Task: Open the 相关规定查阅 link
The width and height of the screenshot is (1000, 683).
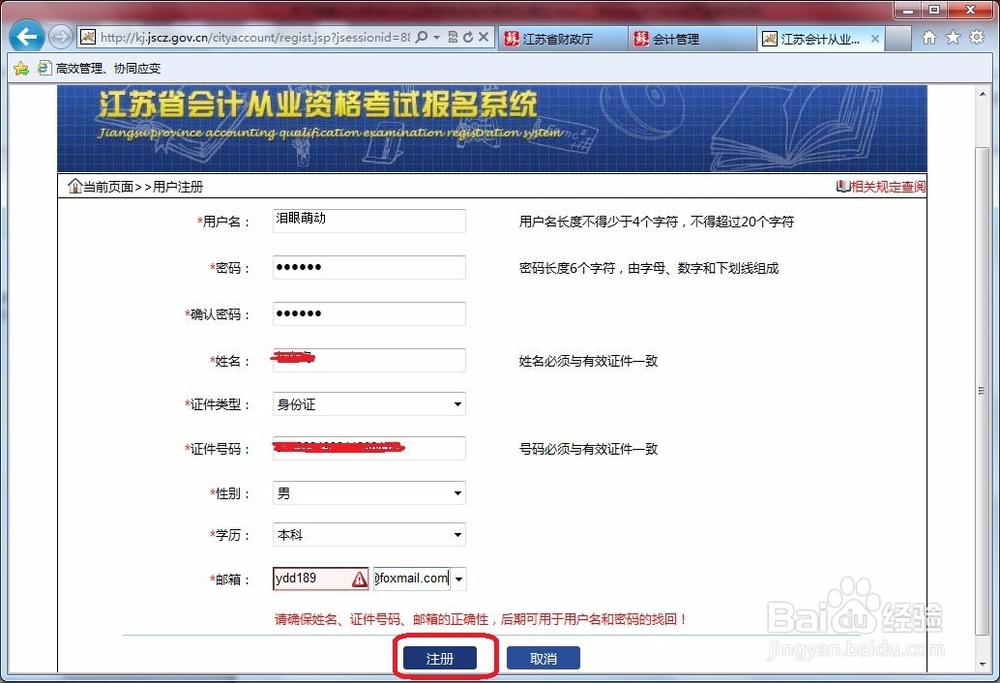Action: point(881,186)
